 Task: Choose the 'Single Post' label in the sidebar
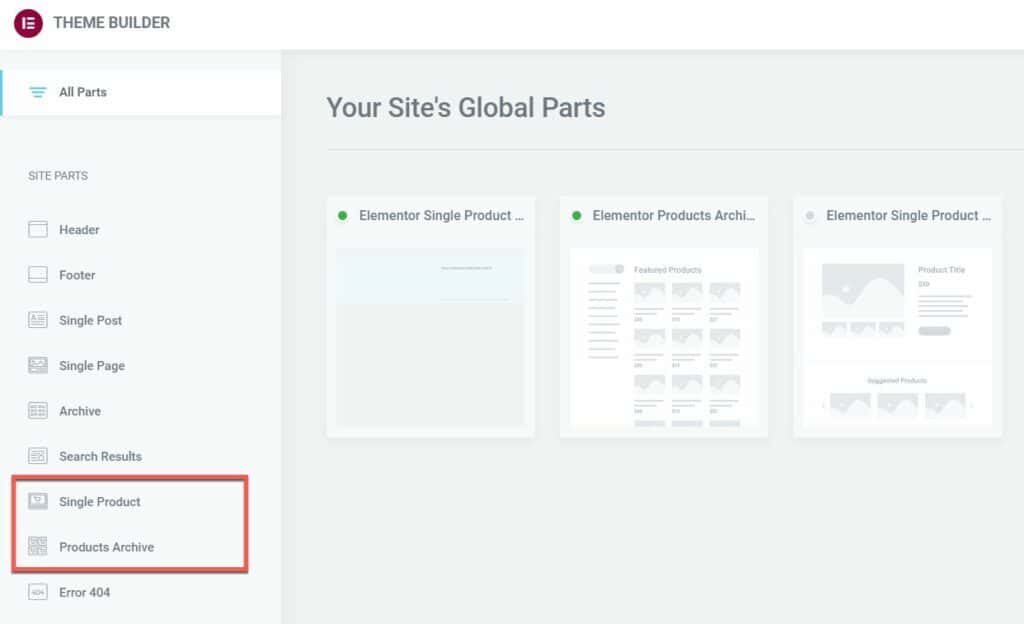pos(90,320)
